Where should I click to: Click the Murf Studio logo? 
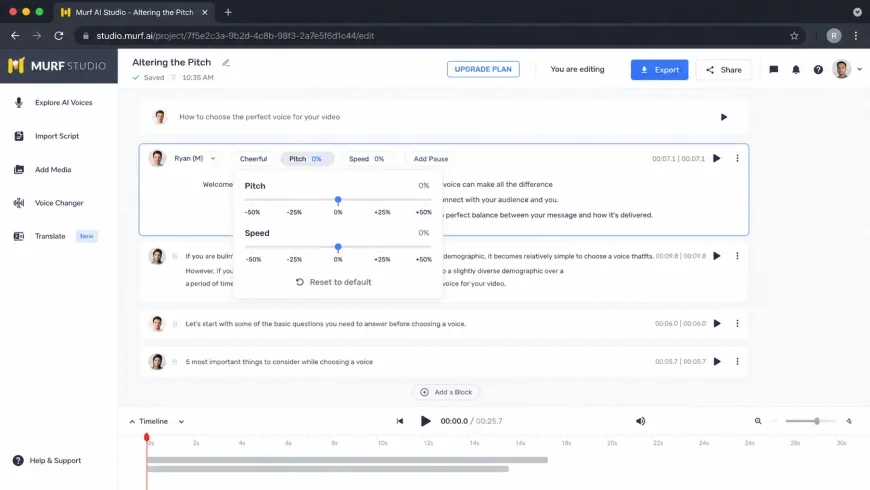tap(57, 65)
